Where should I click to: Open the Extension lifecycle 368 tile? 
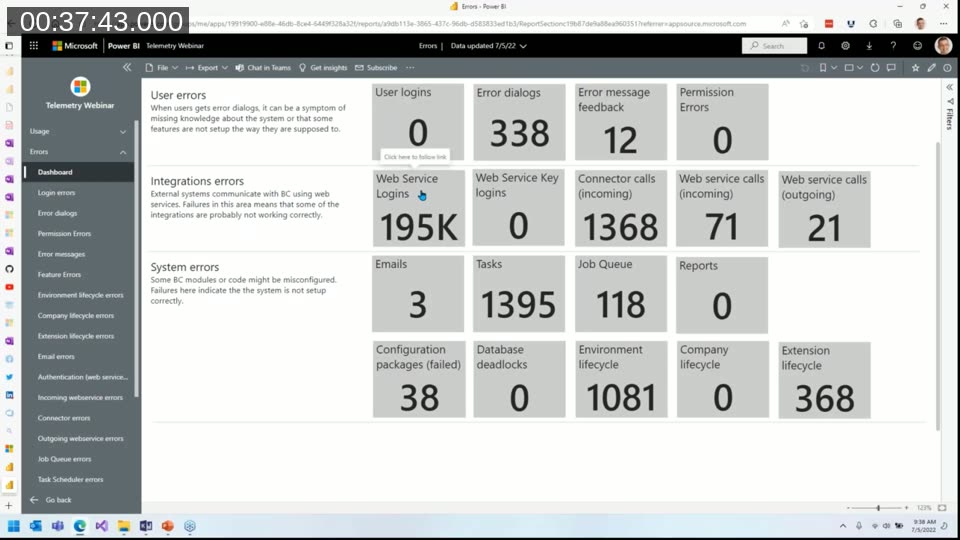click(824, 380)
